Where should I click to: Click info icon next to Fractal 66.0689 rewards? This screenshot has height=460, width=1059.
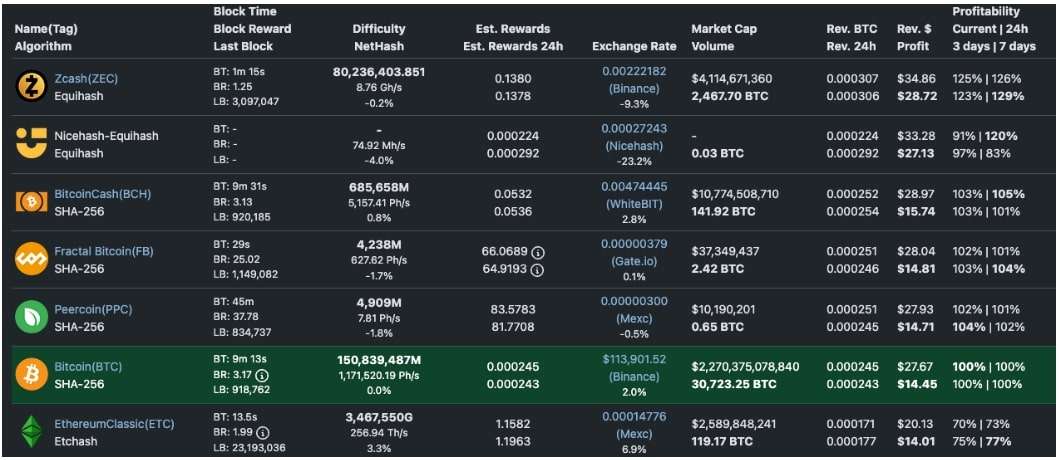[x=537, y=252]
